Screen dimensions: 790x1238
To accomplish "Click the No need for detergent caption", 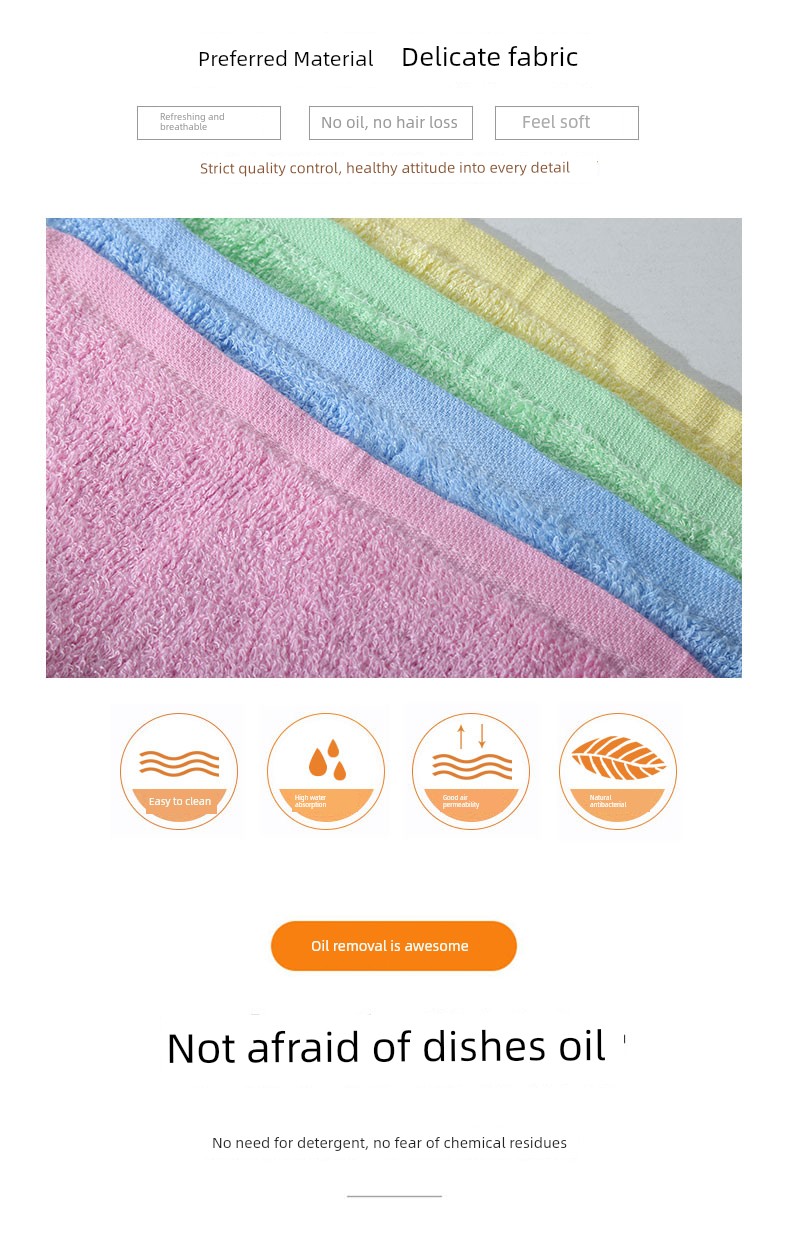I will tap(390, 1143).
